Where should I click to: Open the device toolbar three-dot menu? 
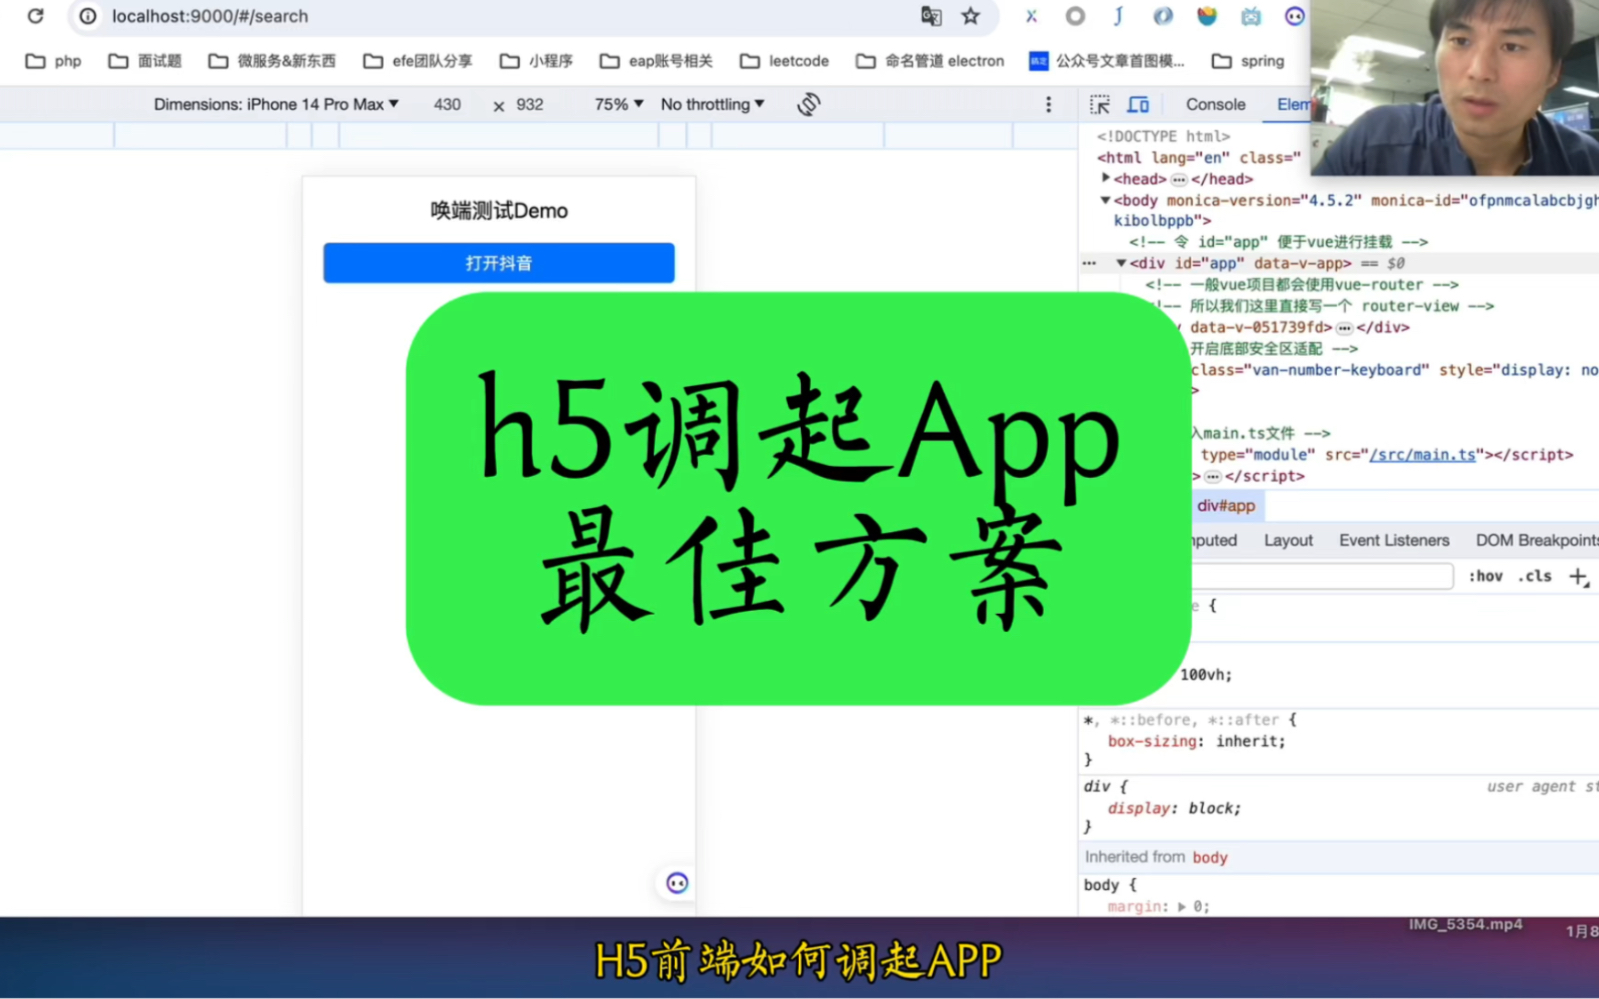(x=1048, y=104)
